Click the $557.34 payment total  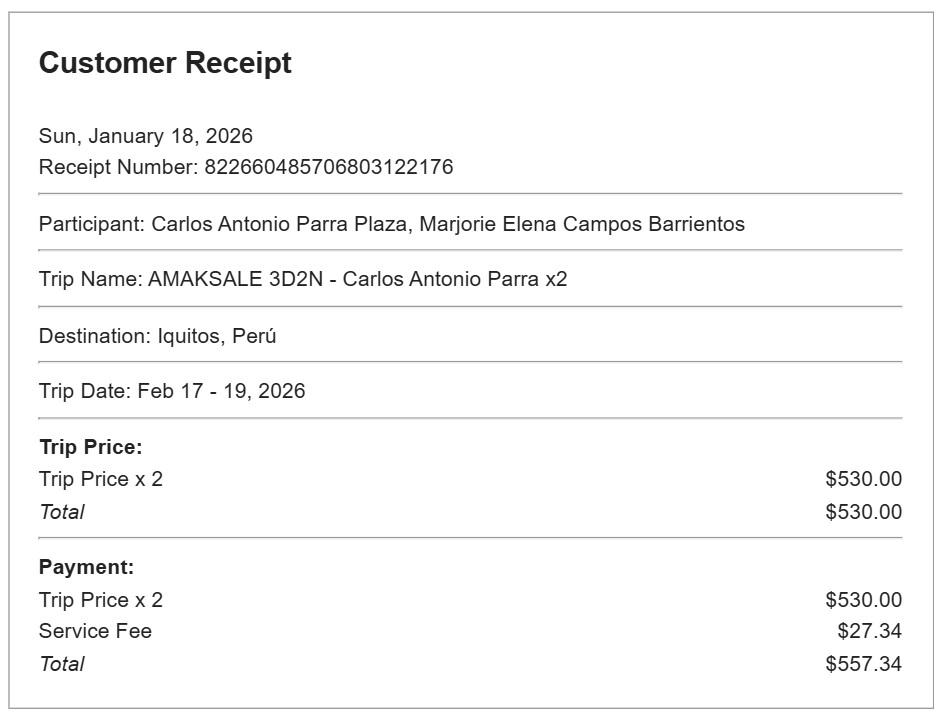[x=863, y=664]
